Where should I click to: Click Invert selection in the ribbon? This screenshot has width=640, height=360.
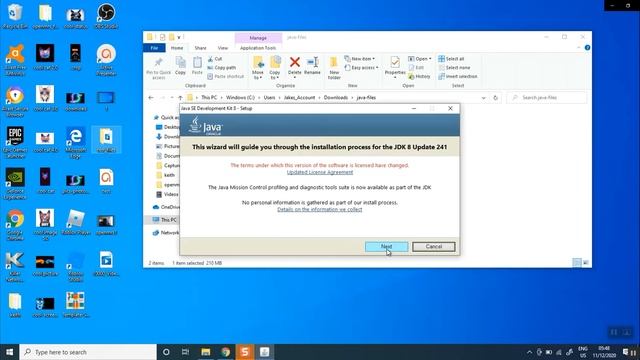pyautogui.click(x=458, y=76)
